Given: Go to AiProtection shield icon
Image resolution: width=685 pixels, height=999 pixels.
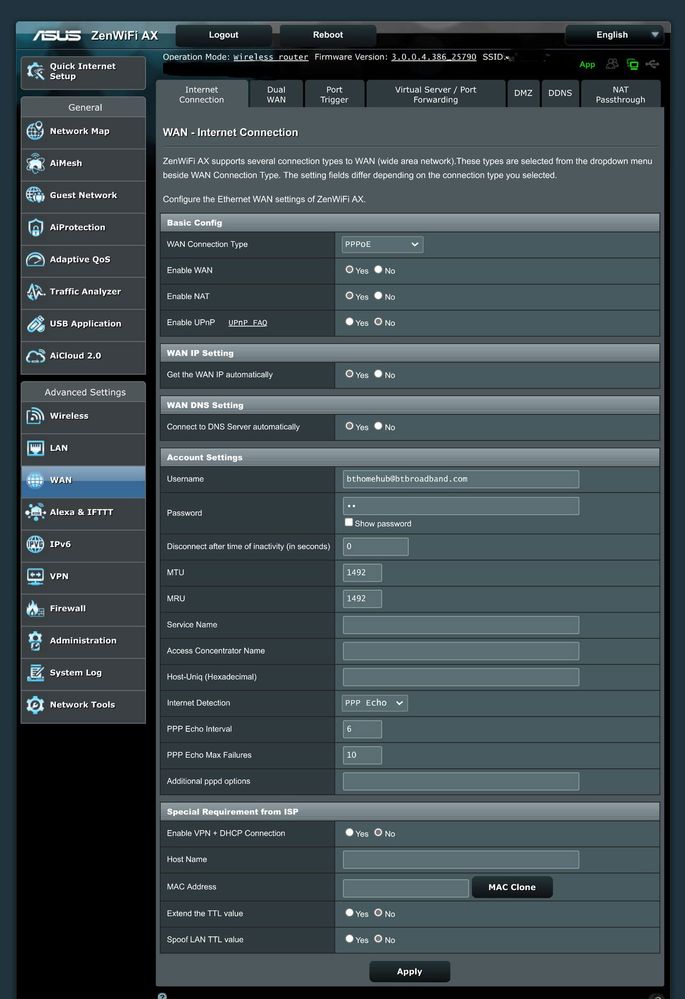Looking at the screenshot, I should tap(35, 227).
